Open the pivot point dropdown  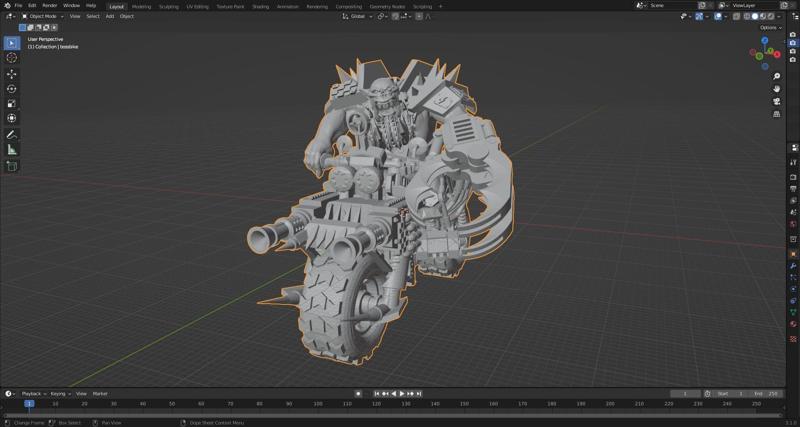[x=383, y=16]
